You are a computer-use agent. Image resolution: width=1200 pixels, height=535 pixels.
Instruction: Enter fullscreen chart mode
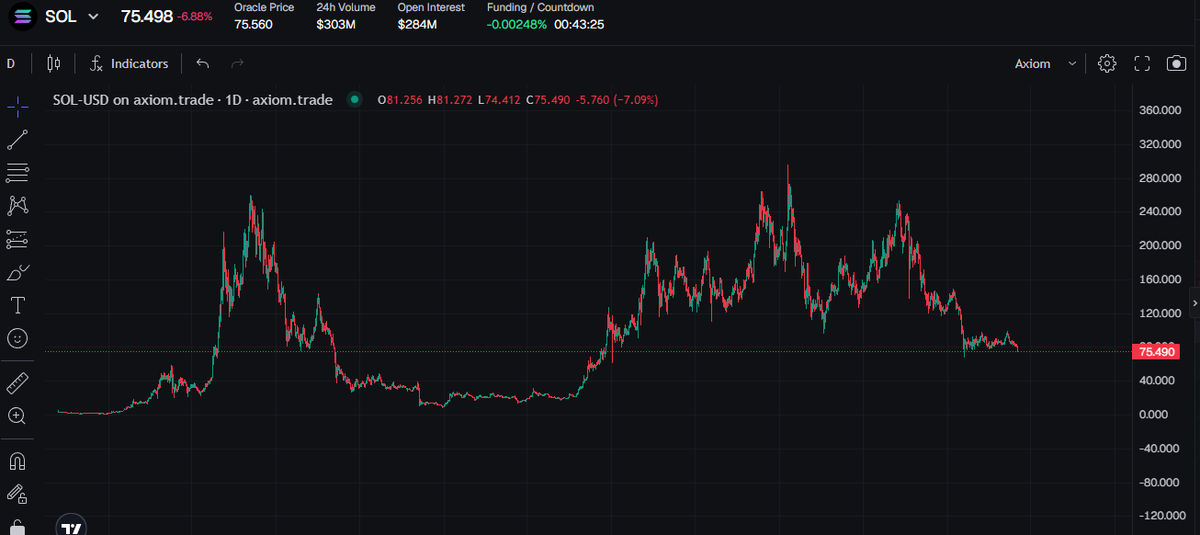[x=1142, y=63]
